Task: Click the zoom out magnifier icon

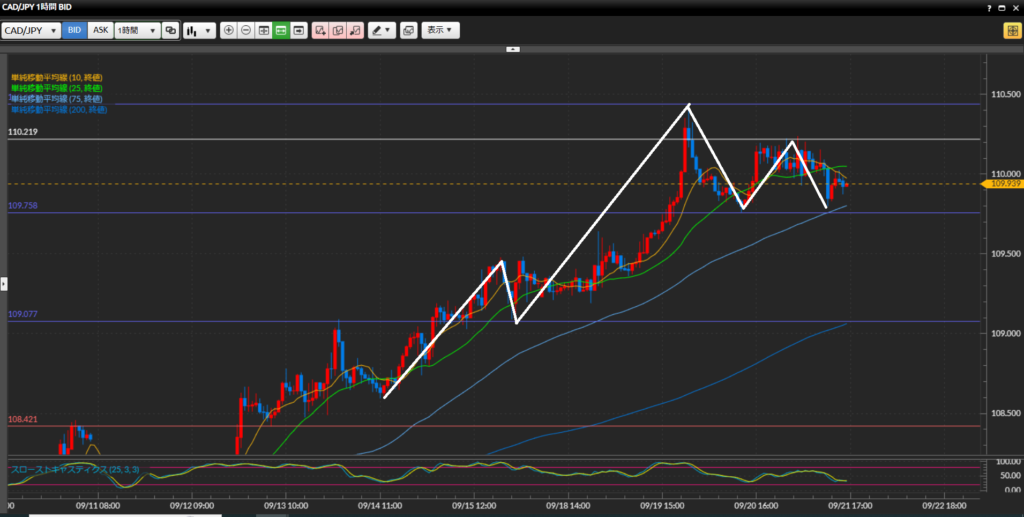Action: [x=246, y=30]
